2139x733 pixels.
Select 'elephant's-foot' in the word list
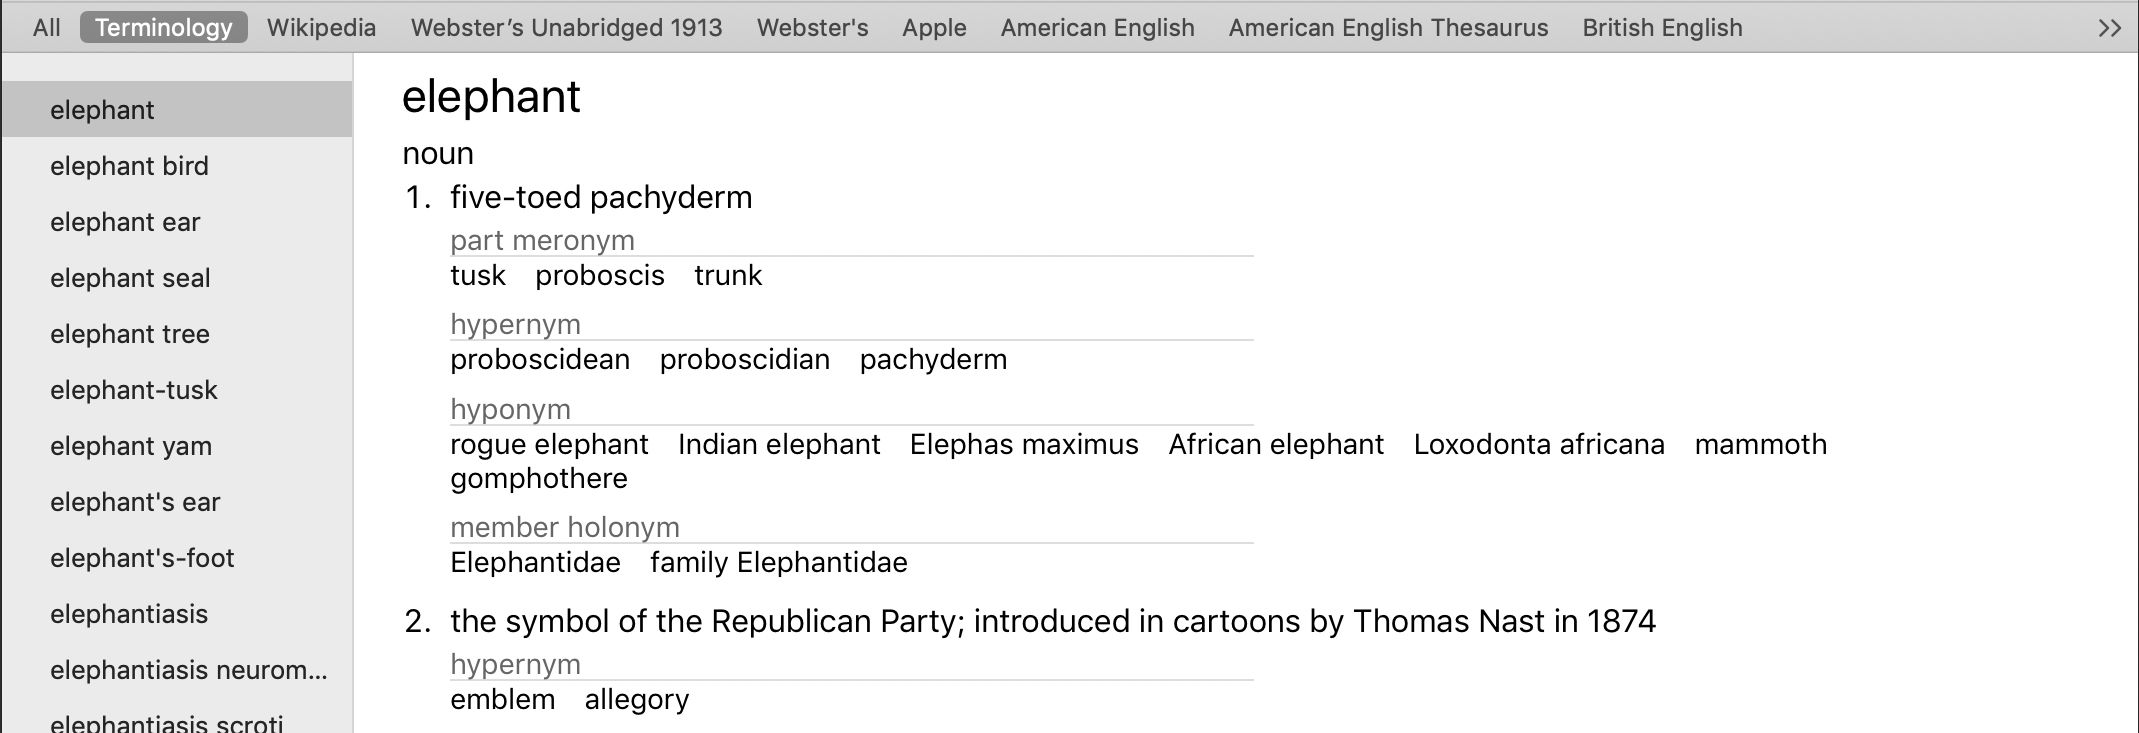(142, 558)
